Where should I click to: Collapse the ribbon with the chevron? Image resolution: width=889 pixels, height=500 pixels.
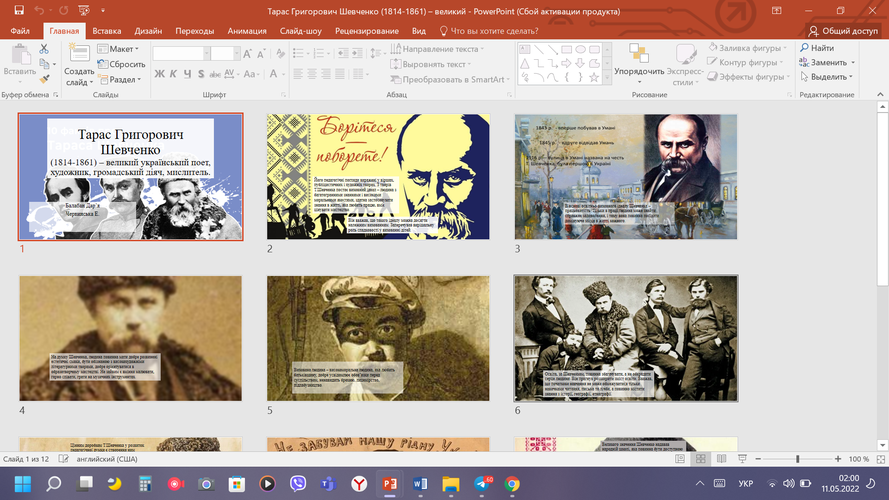pyautogui.click(x=880, y=94)
